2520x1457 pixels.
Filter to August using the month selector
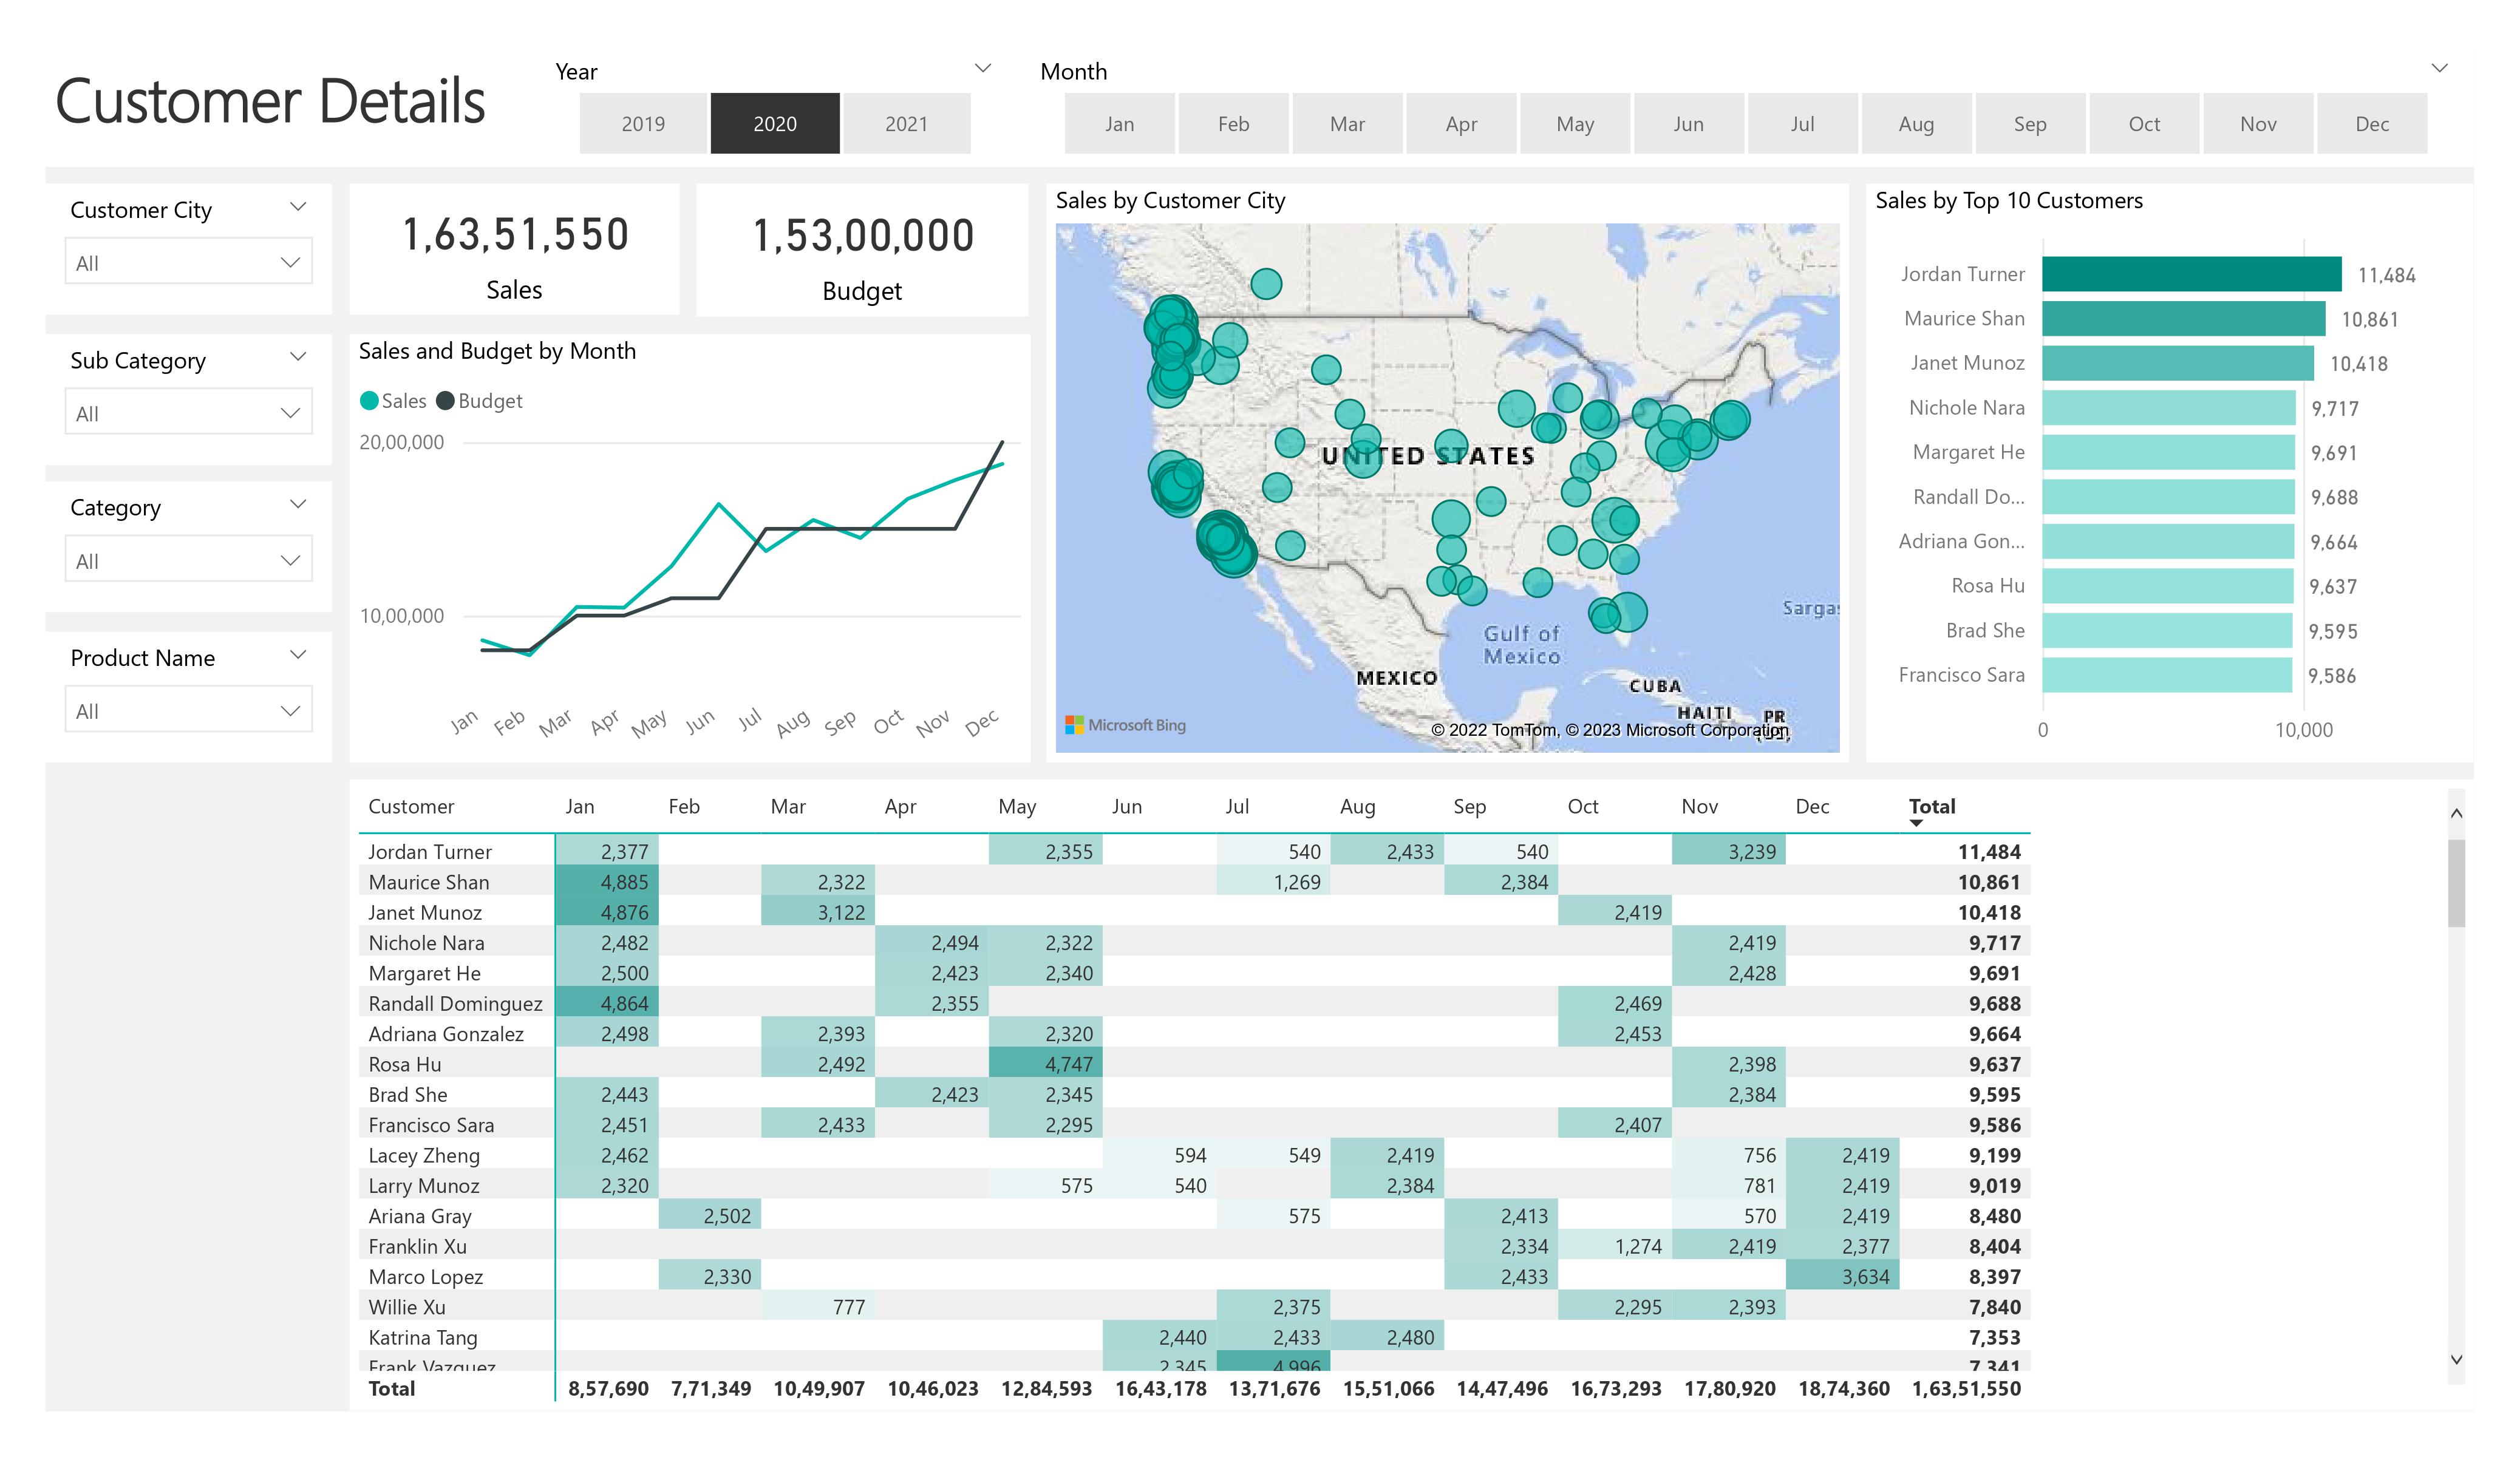pyautogui.click(x=1916, y=123)
